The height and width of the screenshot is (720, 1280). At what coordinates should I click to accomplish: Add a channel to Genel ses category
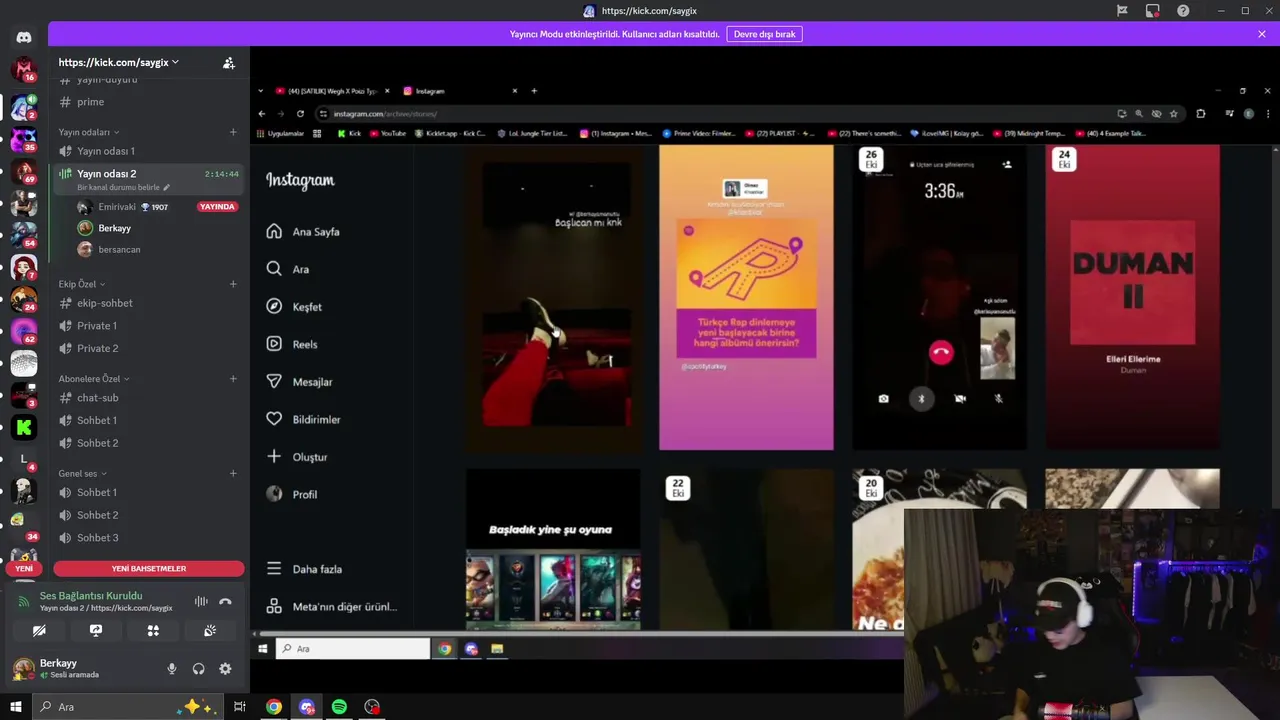(x=233, y=474)
